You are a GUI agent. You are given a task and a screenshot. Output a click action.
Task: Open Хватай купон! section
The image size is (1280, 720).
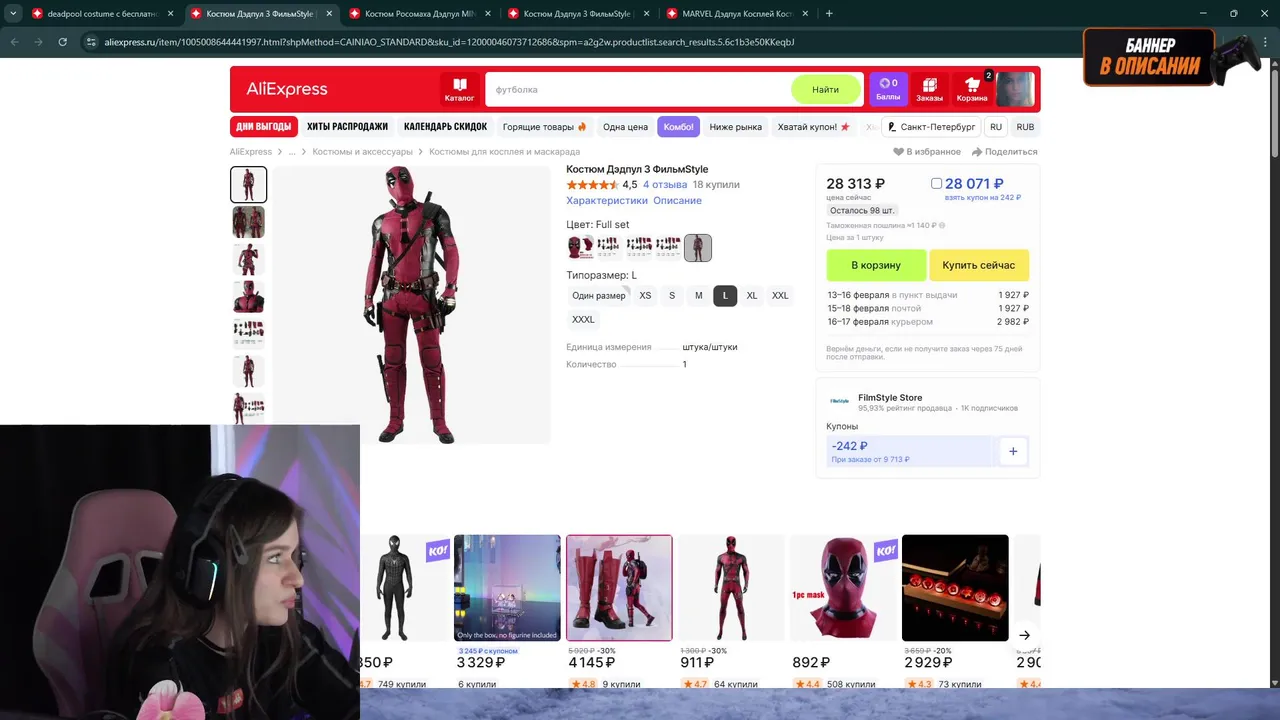813,127
